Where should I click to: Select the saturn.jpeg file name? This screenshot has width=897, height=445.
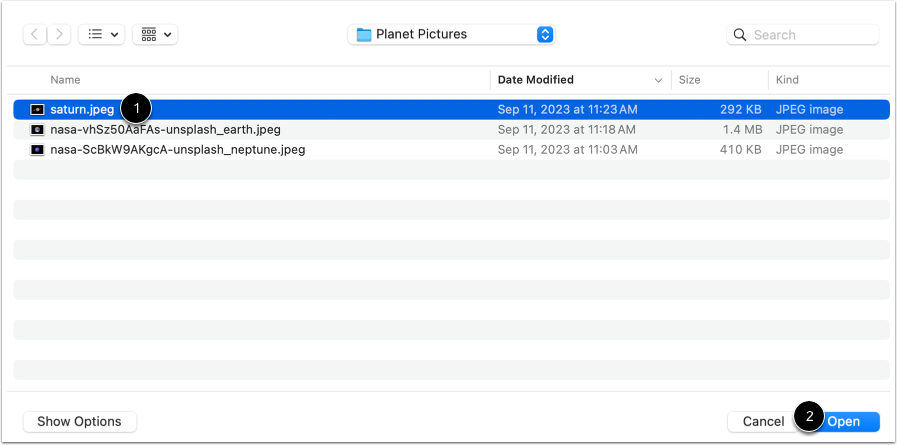click(x=82, y=109)
